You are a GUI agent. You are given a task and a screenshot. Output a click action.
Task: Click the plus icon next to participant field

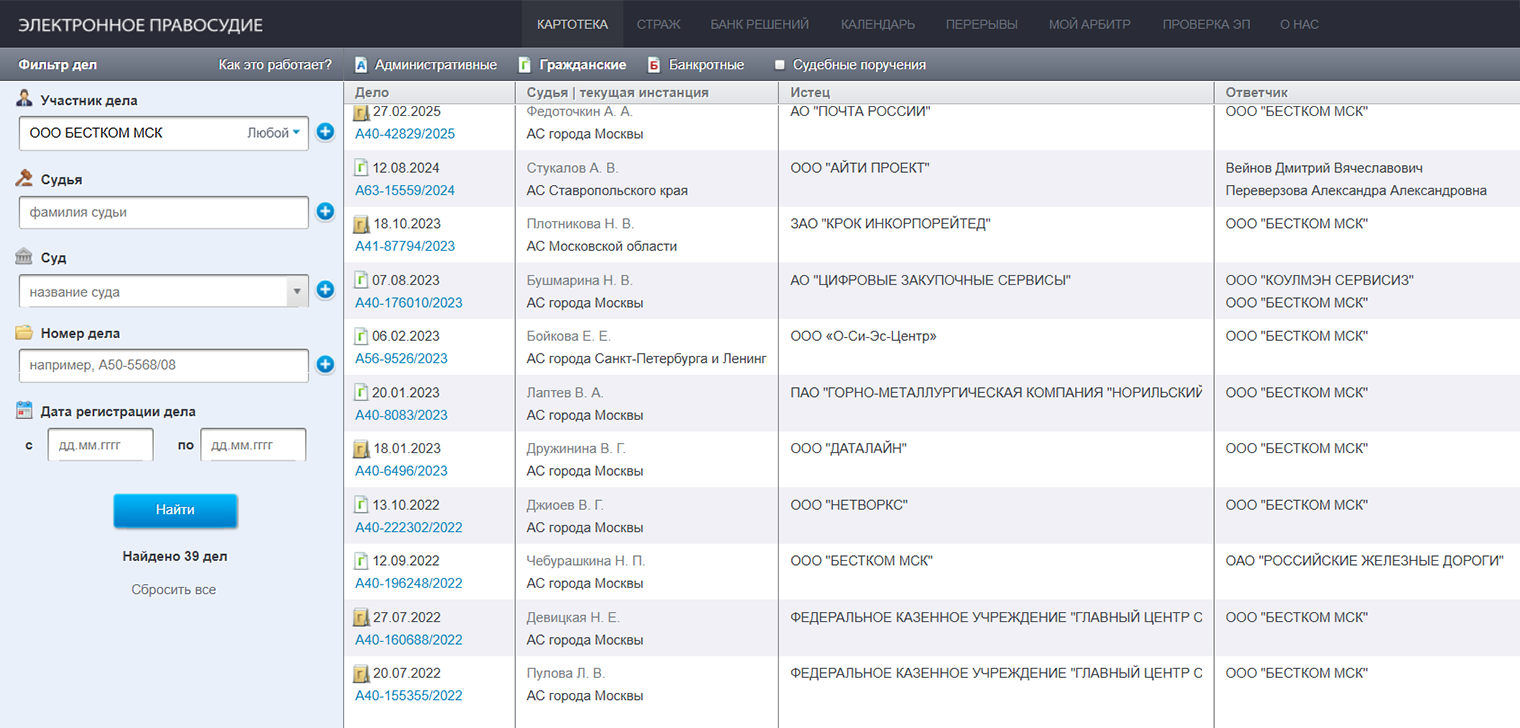tap(325, 132)
